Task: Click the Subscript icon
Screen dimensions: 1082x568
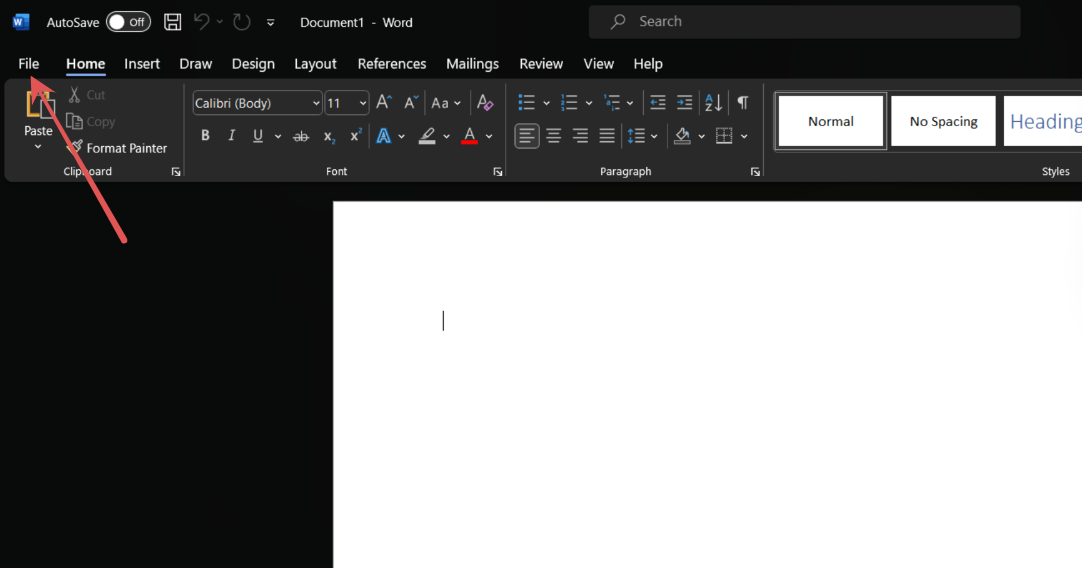Action: click(x=329, y=136)
